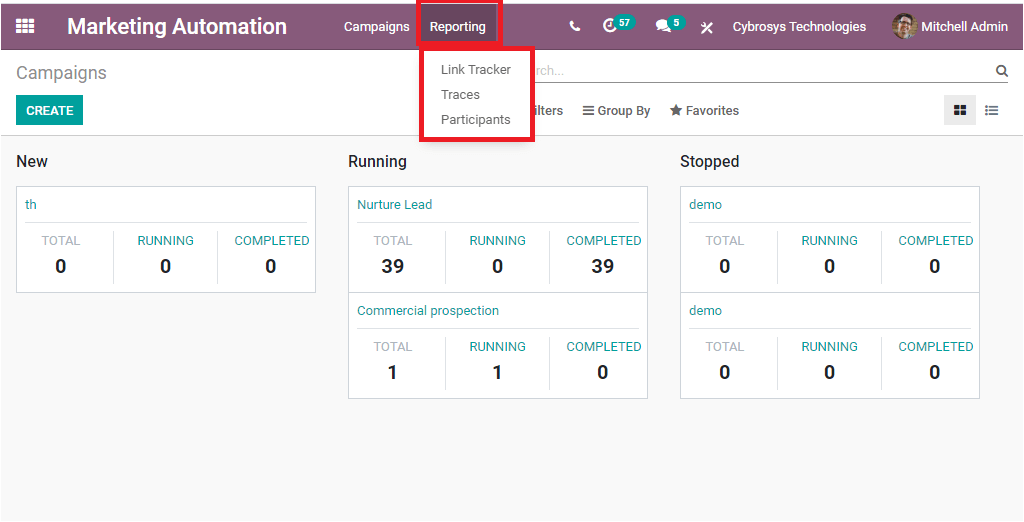The width and height of the screenshot is (1024, 522).
Task: Open the Commercial prospection campaign
Action: [x=428, y=311]
